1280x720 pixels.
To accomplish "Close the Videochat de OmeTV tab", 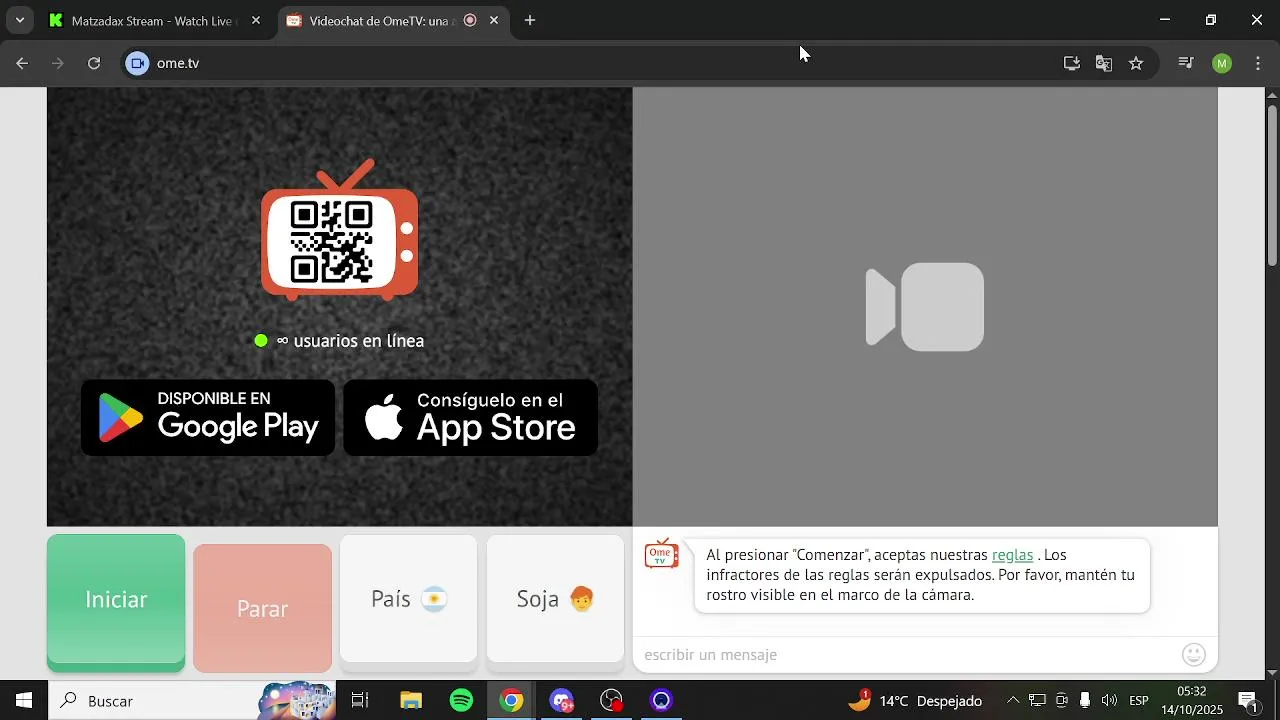I will coord(494,20).
